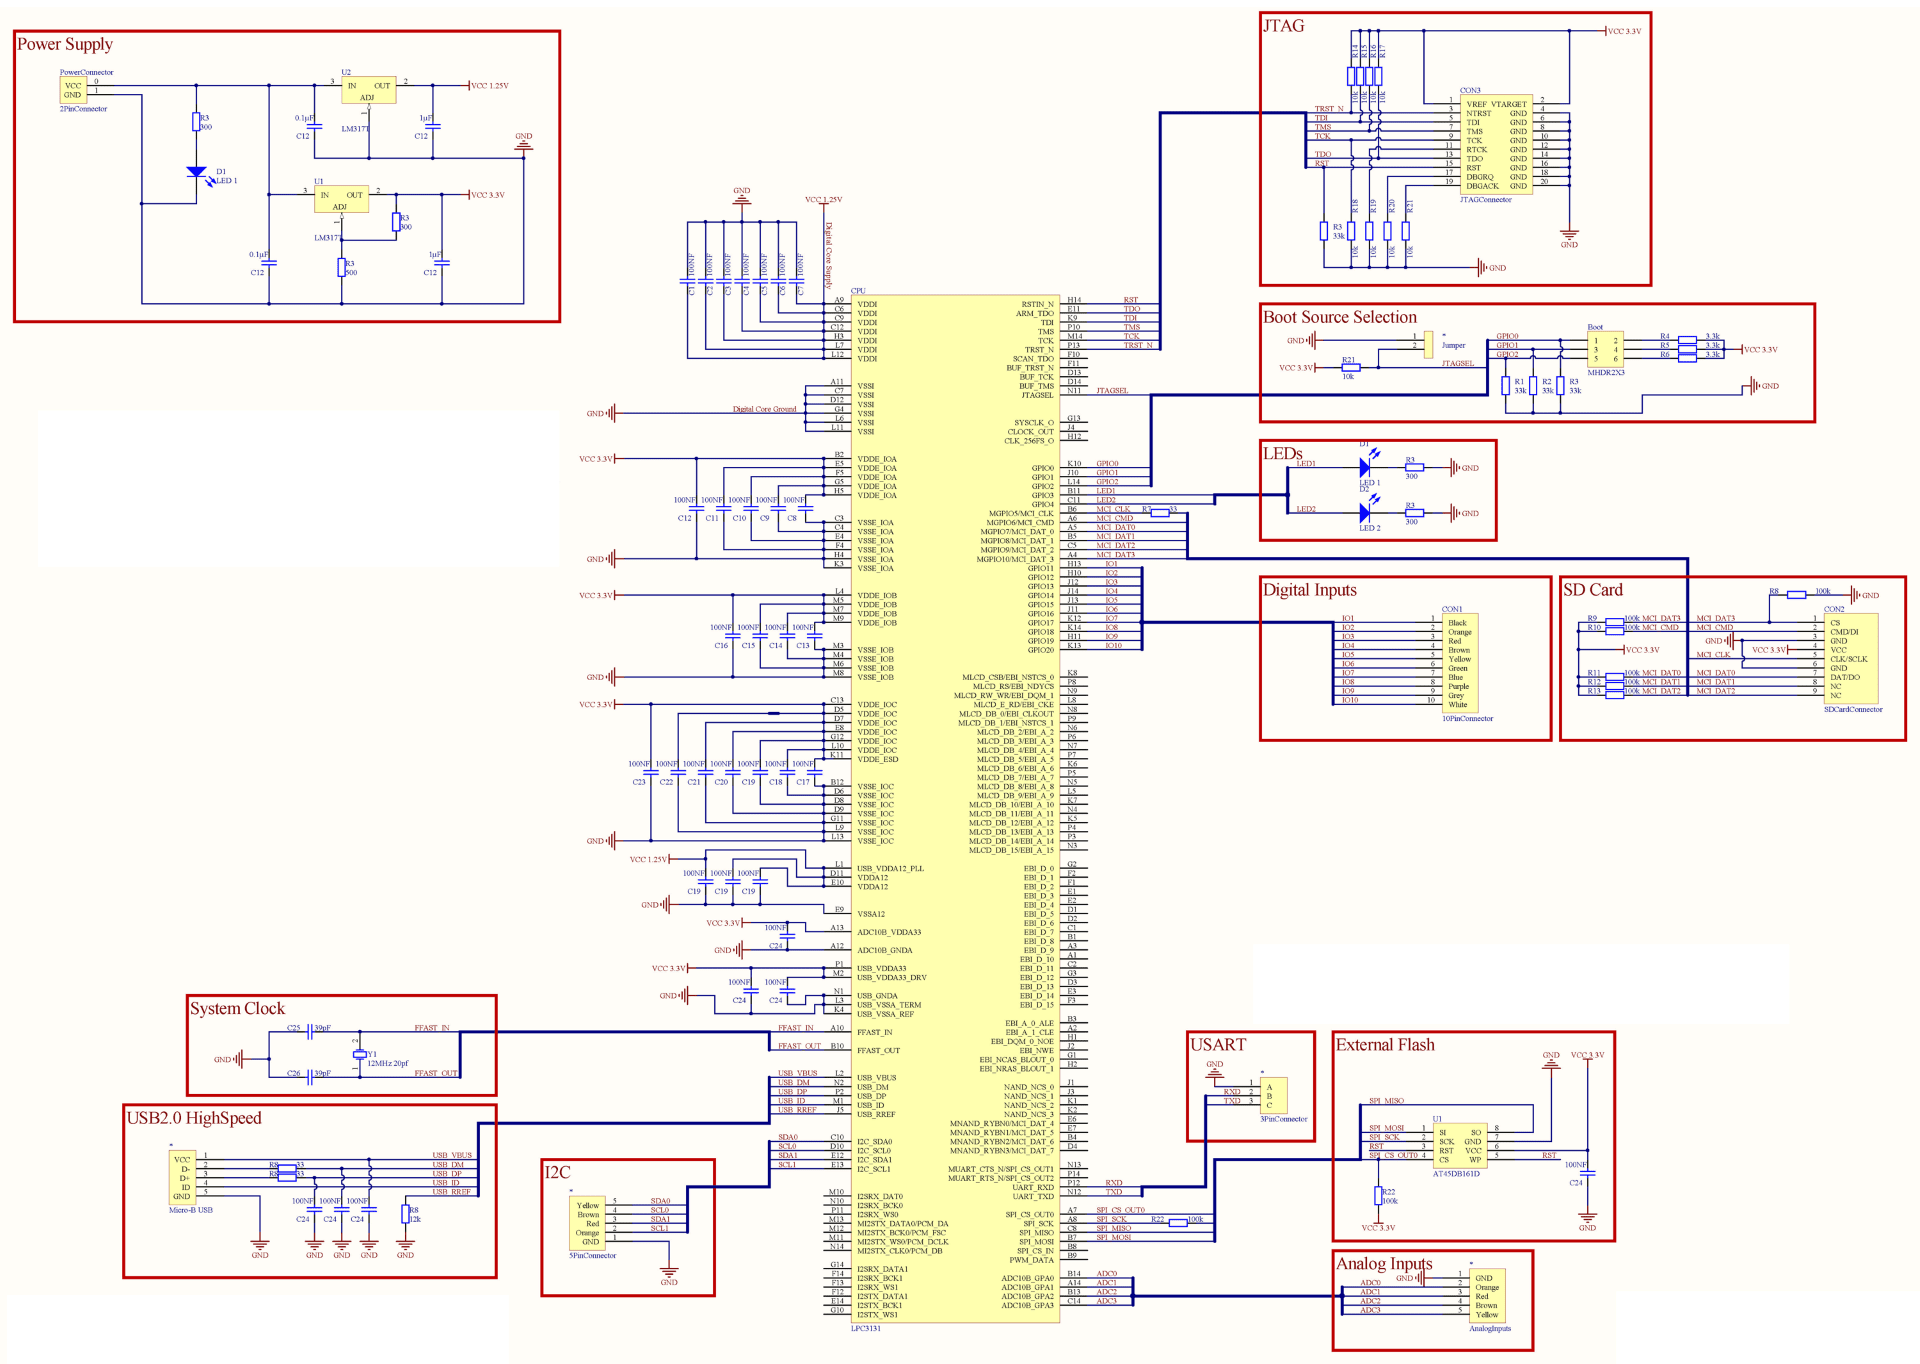The width and height of the screenshot is (1920, 1364).
Task: Select the AnalogInputs connector component
Action: (x=1487, y=1296)
